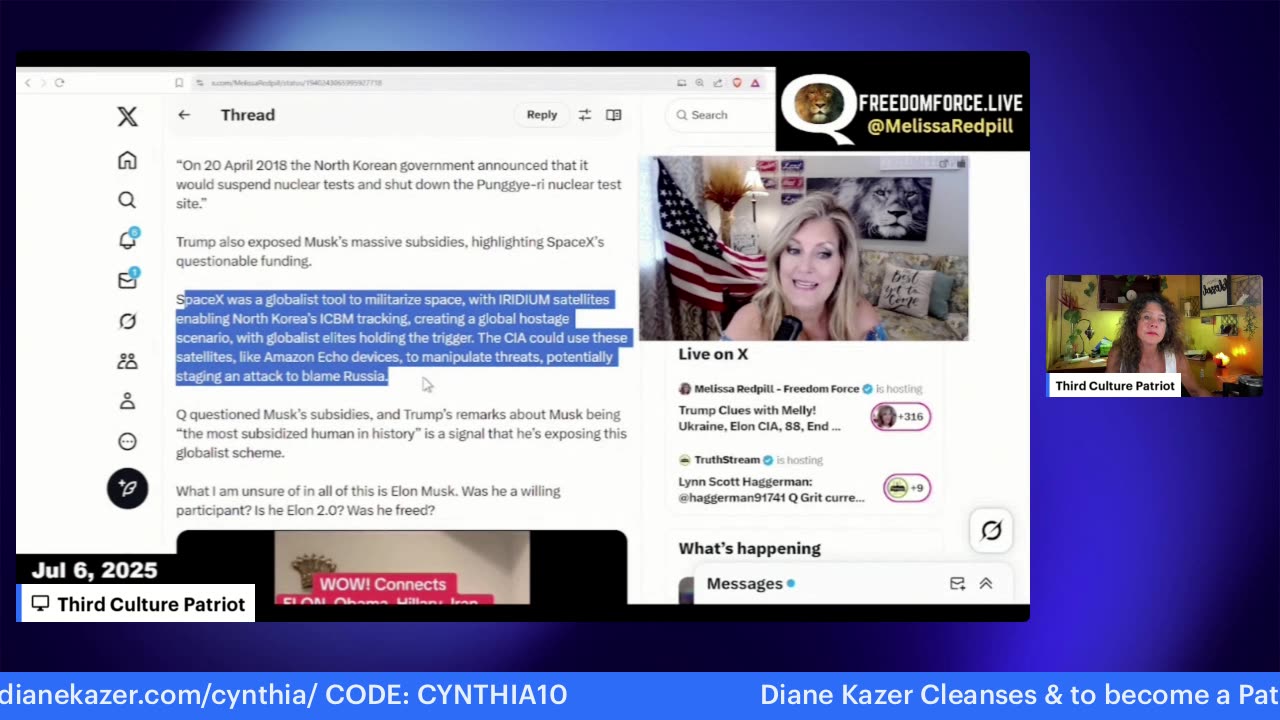The image size is (1280, 720).
Task: Click the "What's happening" heading
Action: click(x=749, y=548)
